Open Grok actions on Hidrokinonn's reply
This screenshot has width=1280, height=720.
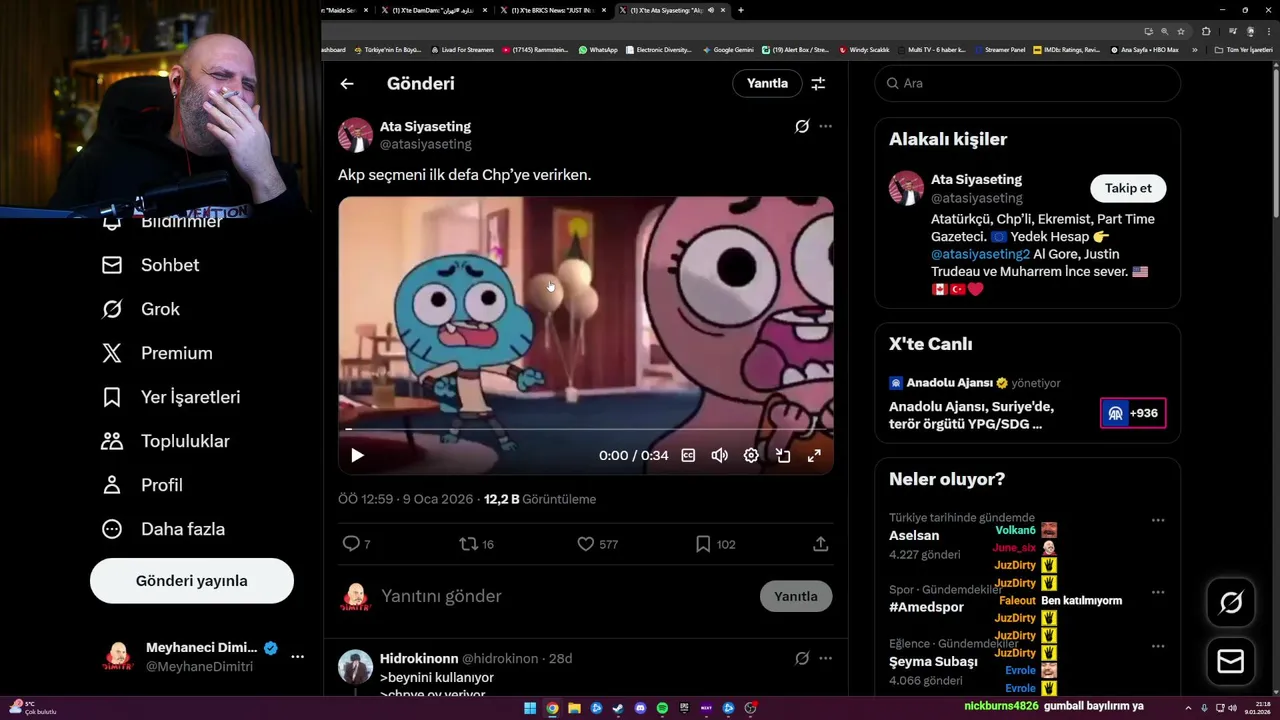click(x=802, y=659)
